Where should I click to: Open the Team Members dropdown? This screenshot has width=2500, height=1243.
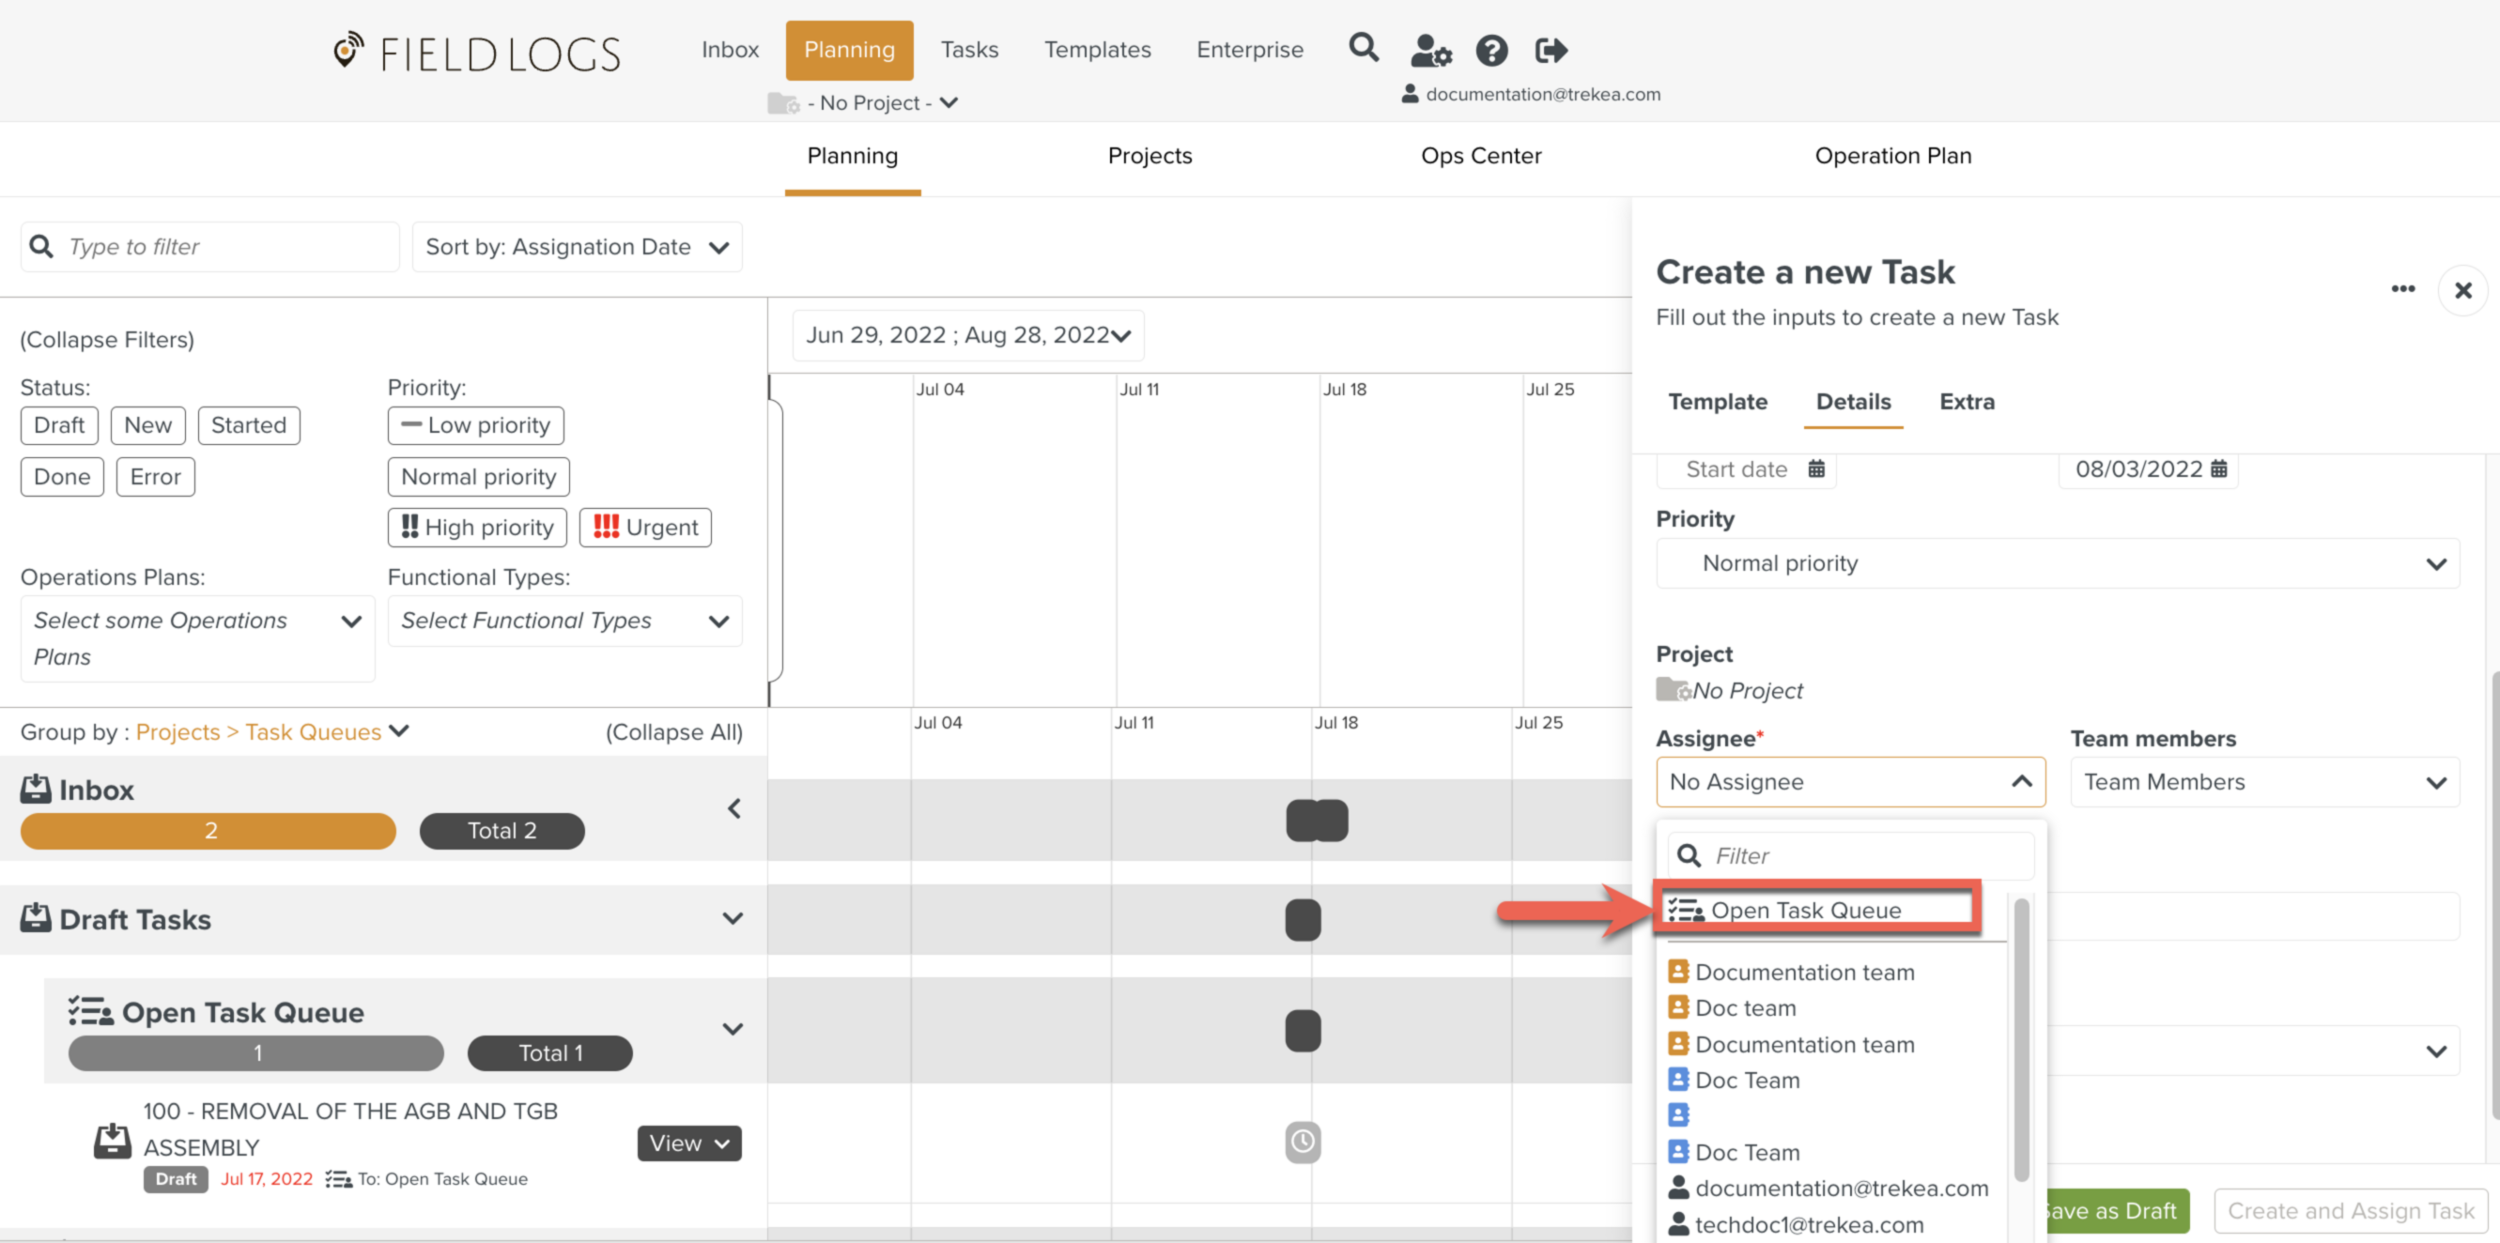click(2264, 782)
